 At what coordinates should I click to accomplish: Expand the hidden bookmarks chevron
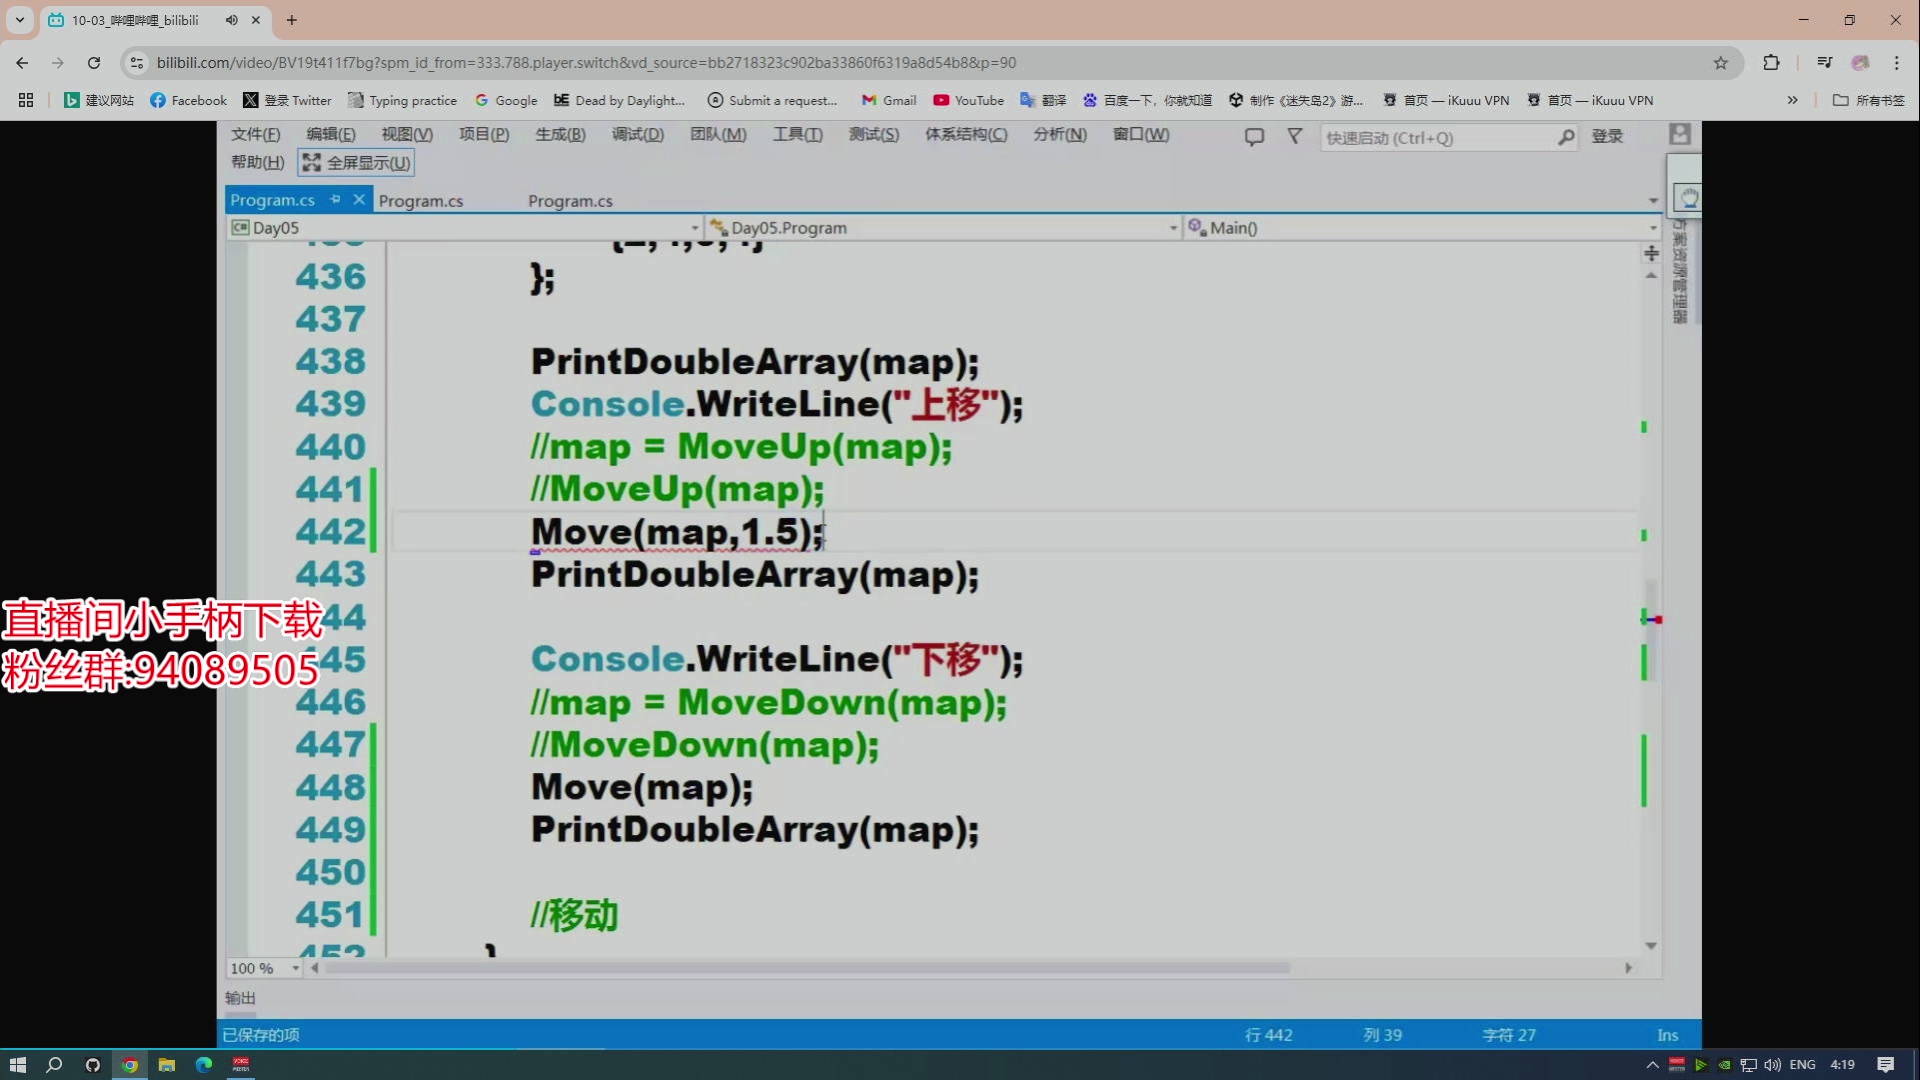1792,100
